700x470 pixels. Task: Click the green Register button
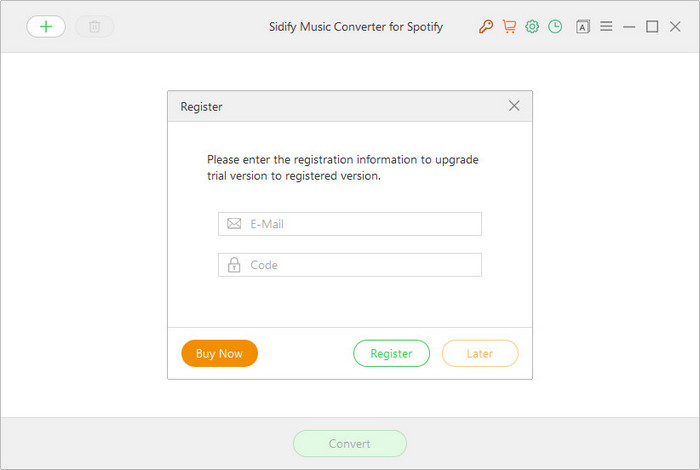[392, 354]
